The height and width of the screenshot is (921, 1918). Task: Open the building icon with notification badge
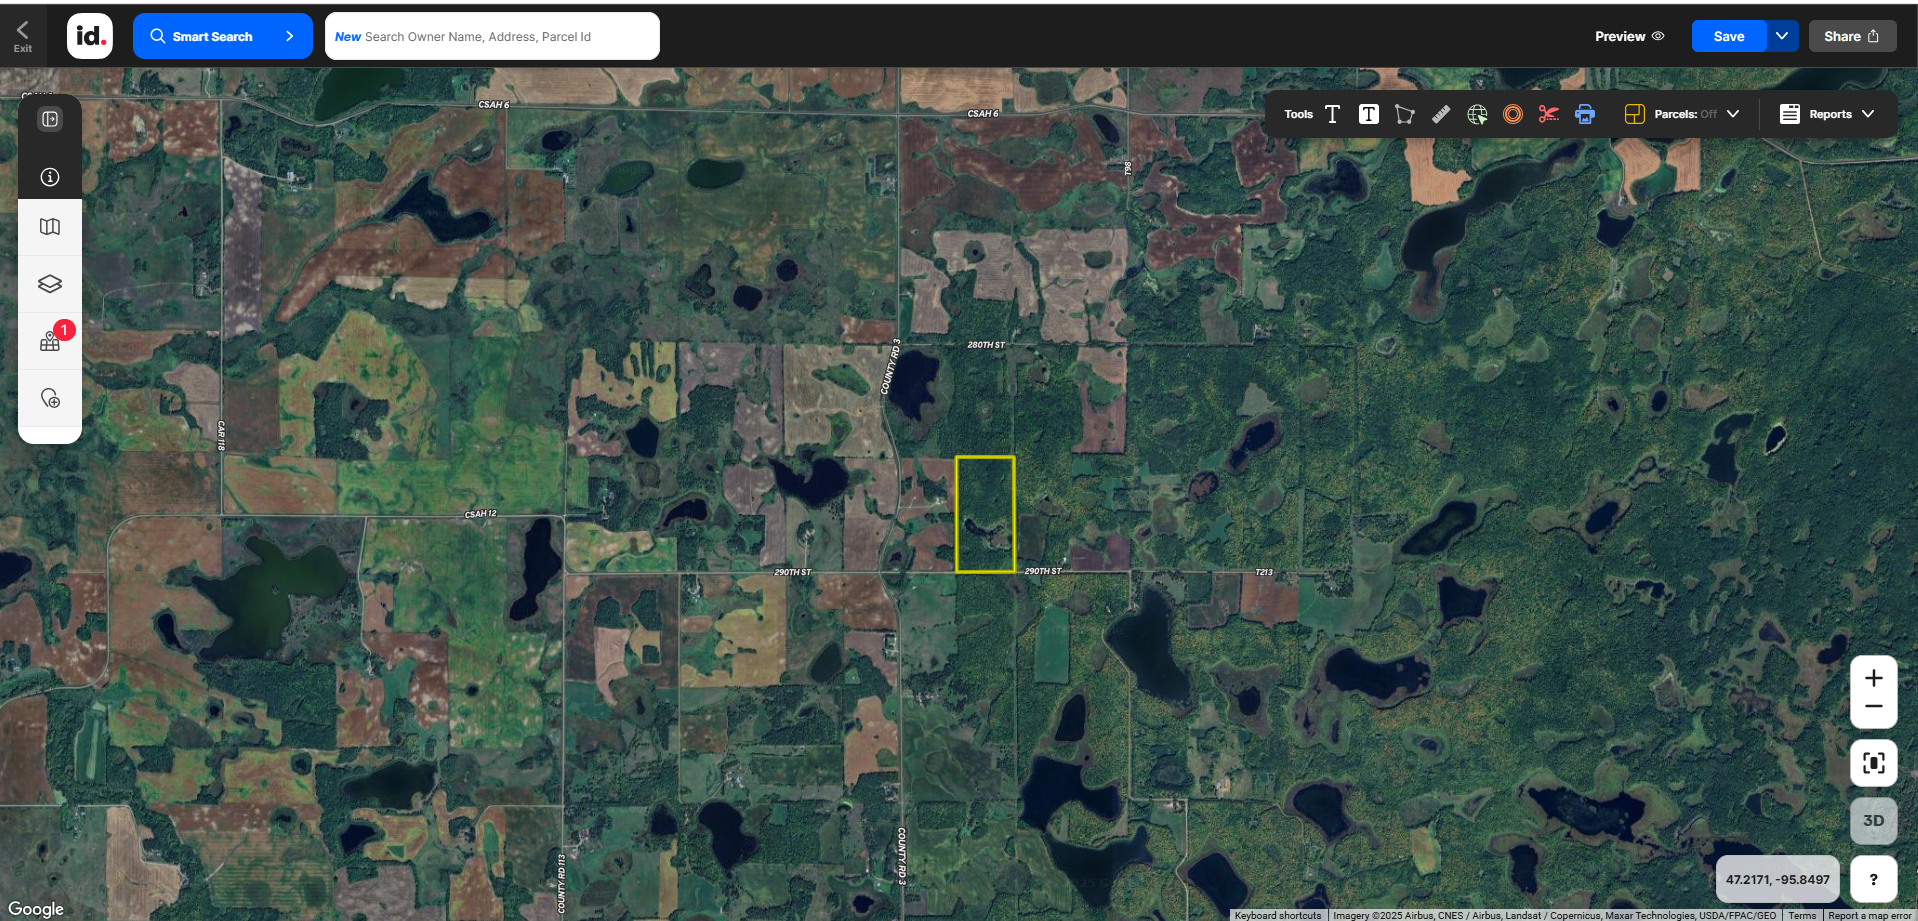pyautogui.click(x=50, y=341)
